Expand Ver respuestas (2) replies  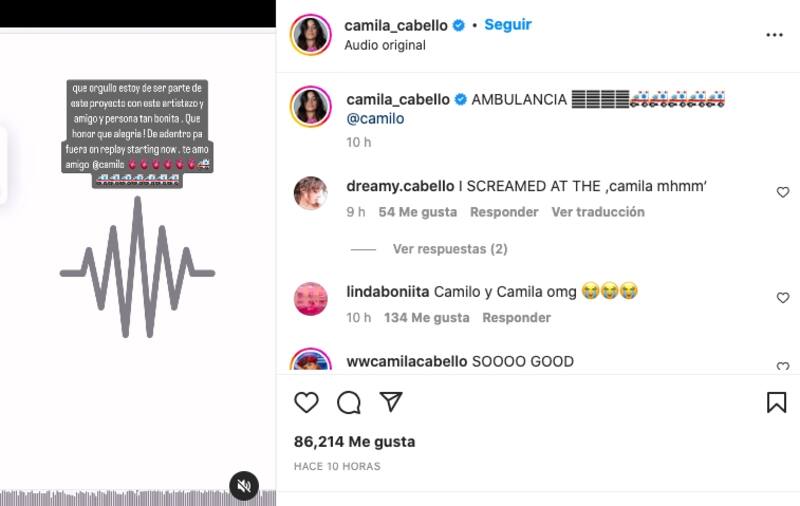click(450, 249)
